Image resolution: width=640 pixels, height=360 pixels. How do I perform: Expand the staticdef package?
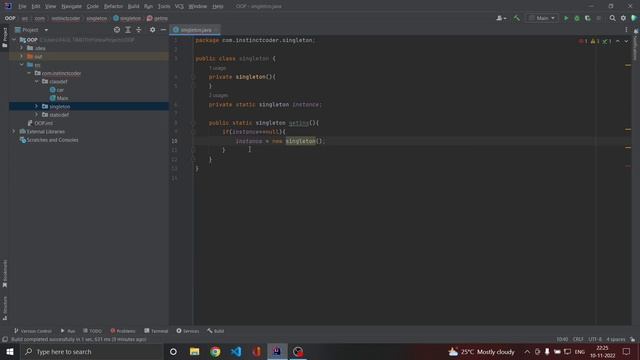pyautogui.click(x=37, y=115)
